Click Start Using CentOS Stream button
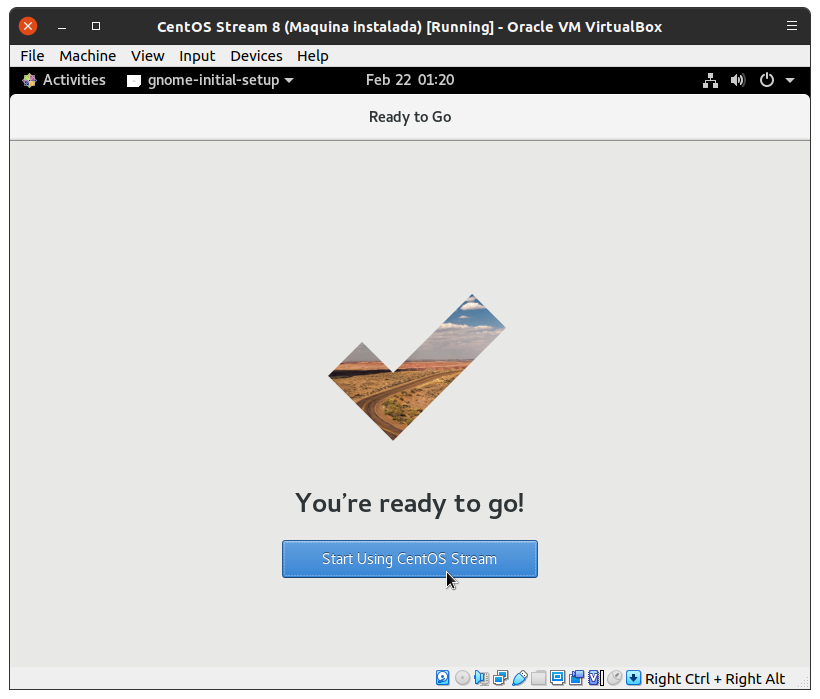The width and height of the screenshot is (820, 699). point(409,559)
